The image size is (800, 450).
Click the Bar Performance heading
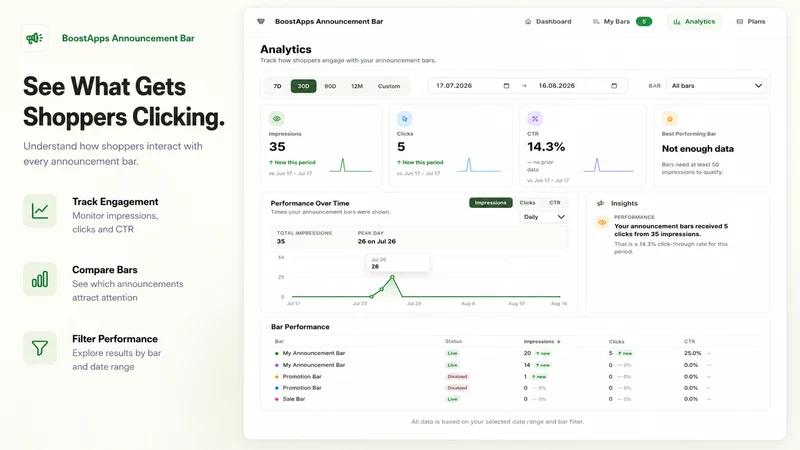(x=300, y=327)
